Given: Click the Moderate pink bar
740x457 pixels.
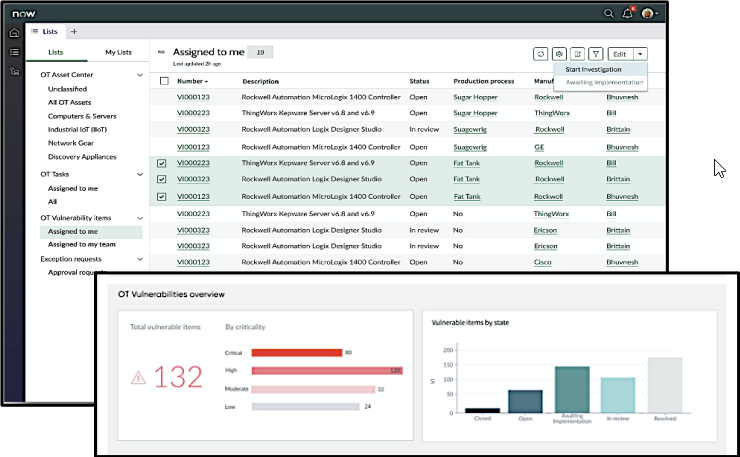Looking at the screenshot, I should (x=313, y=389).
